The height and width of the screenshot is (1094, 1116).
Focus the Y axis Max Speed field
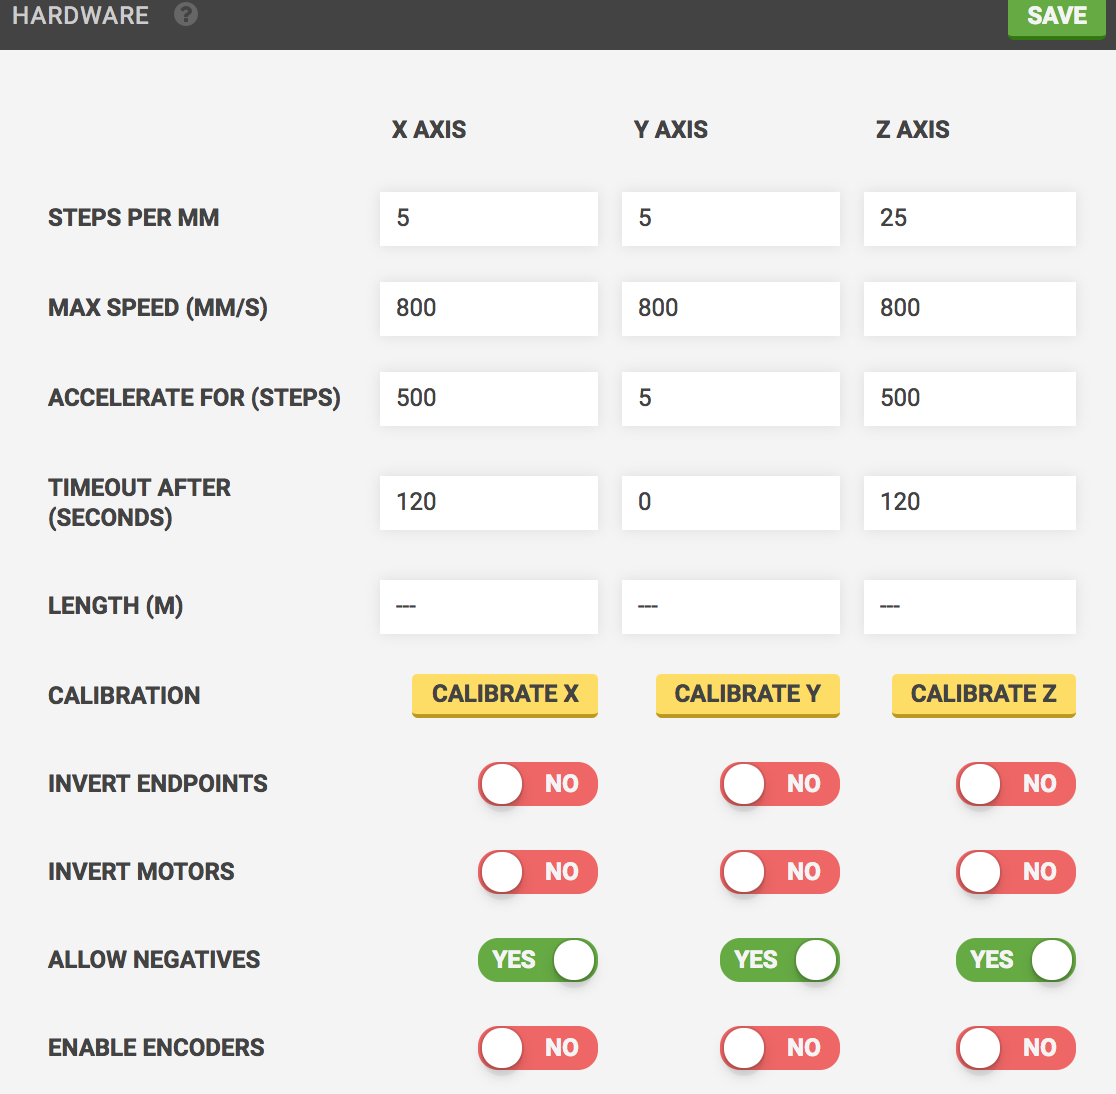(731, 308)
